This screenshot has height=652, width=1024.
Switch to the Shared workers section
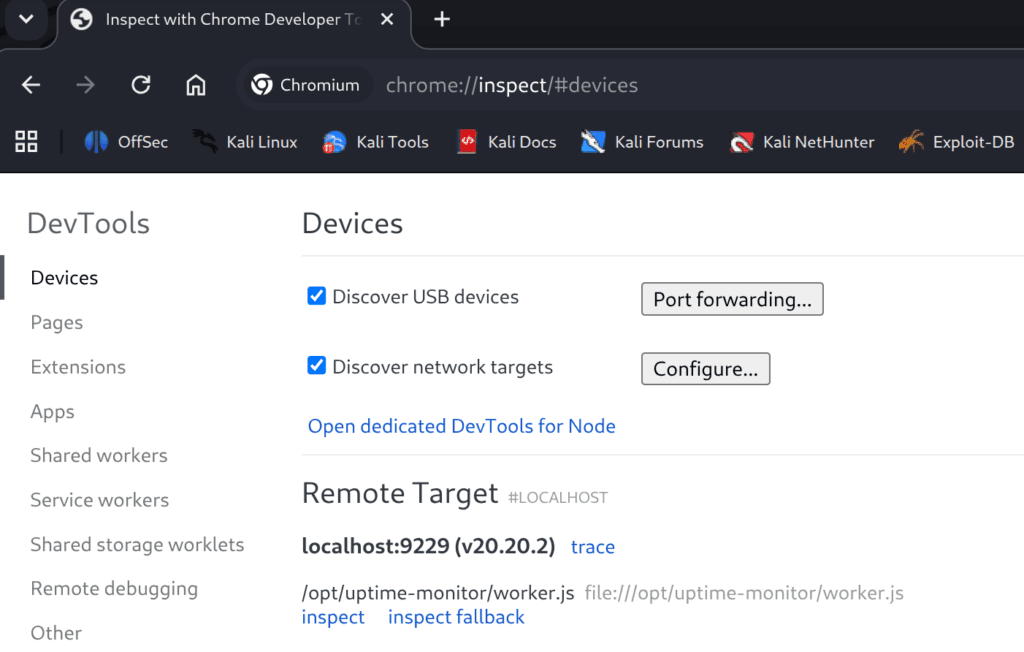click(99, 455)
